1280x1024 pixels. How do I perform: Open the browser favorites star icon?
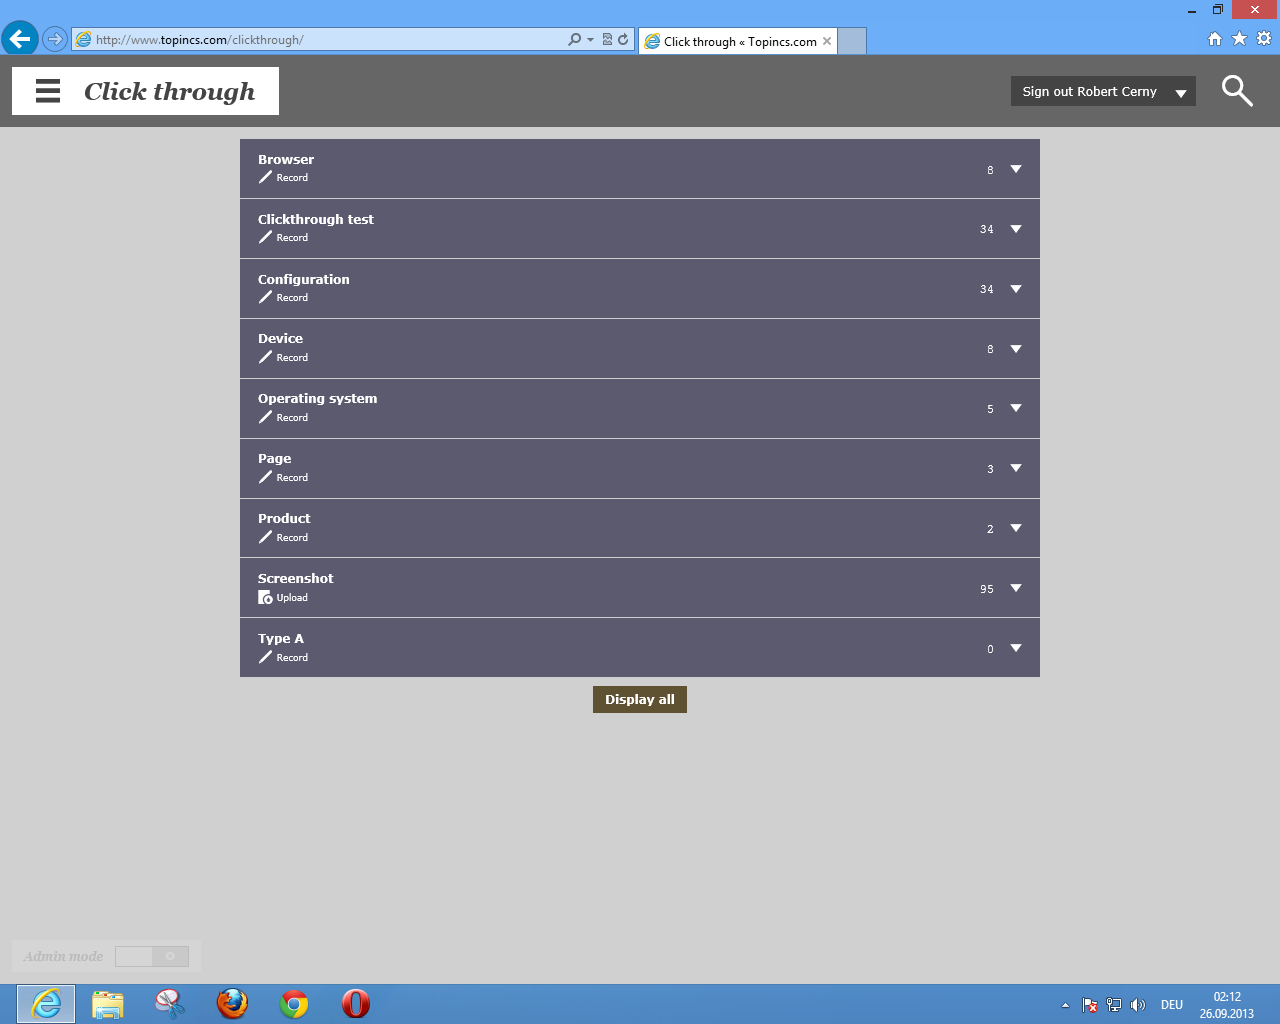[x=1239, y=39]
